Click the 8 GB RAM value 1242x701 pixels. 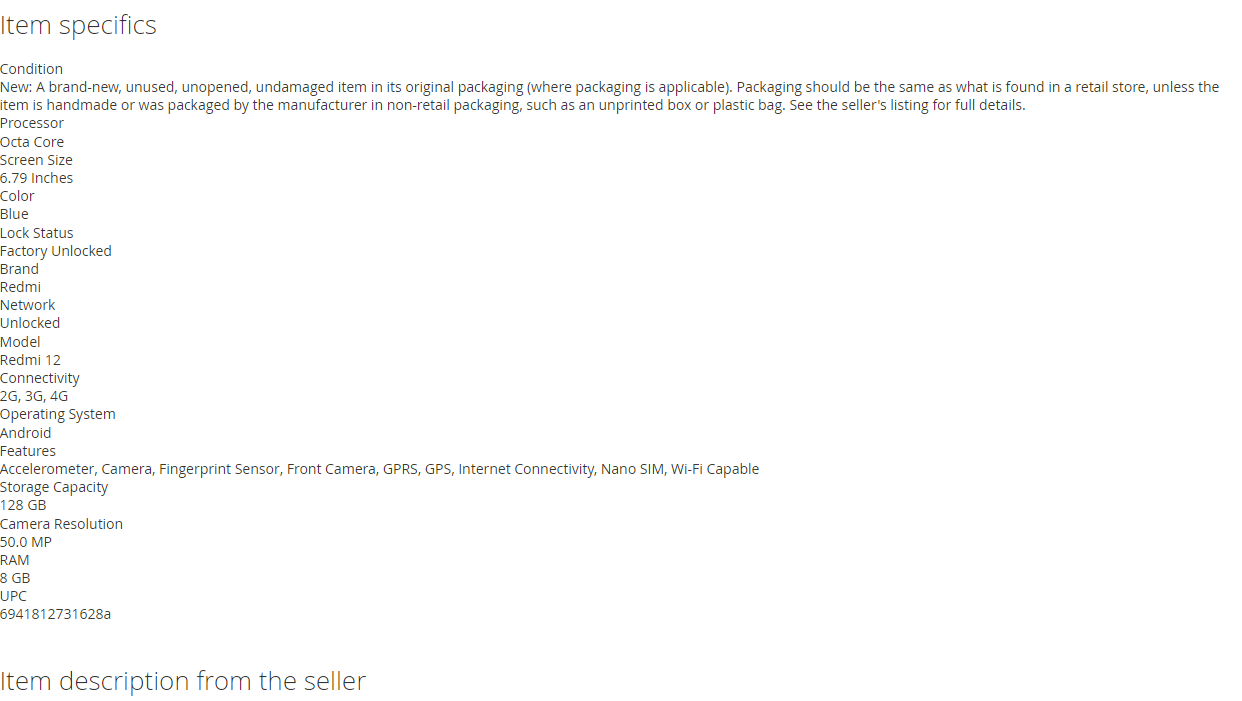15,578
